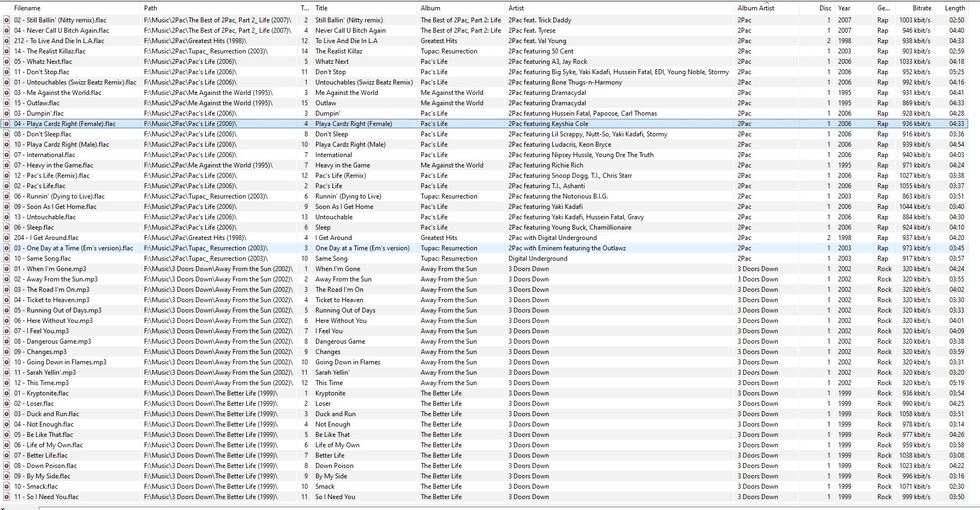
Task: Click the file icon beside '09 - Changes.mp3'
Action: point(7,352)
